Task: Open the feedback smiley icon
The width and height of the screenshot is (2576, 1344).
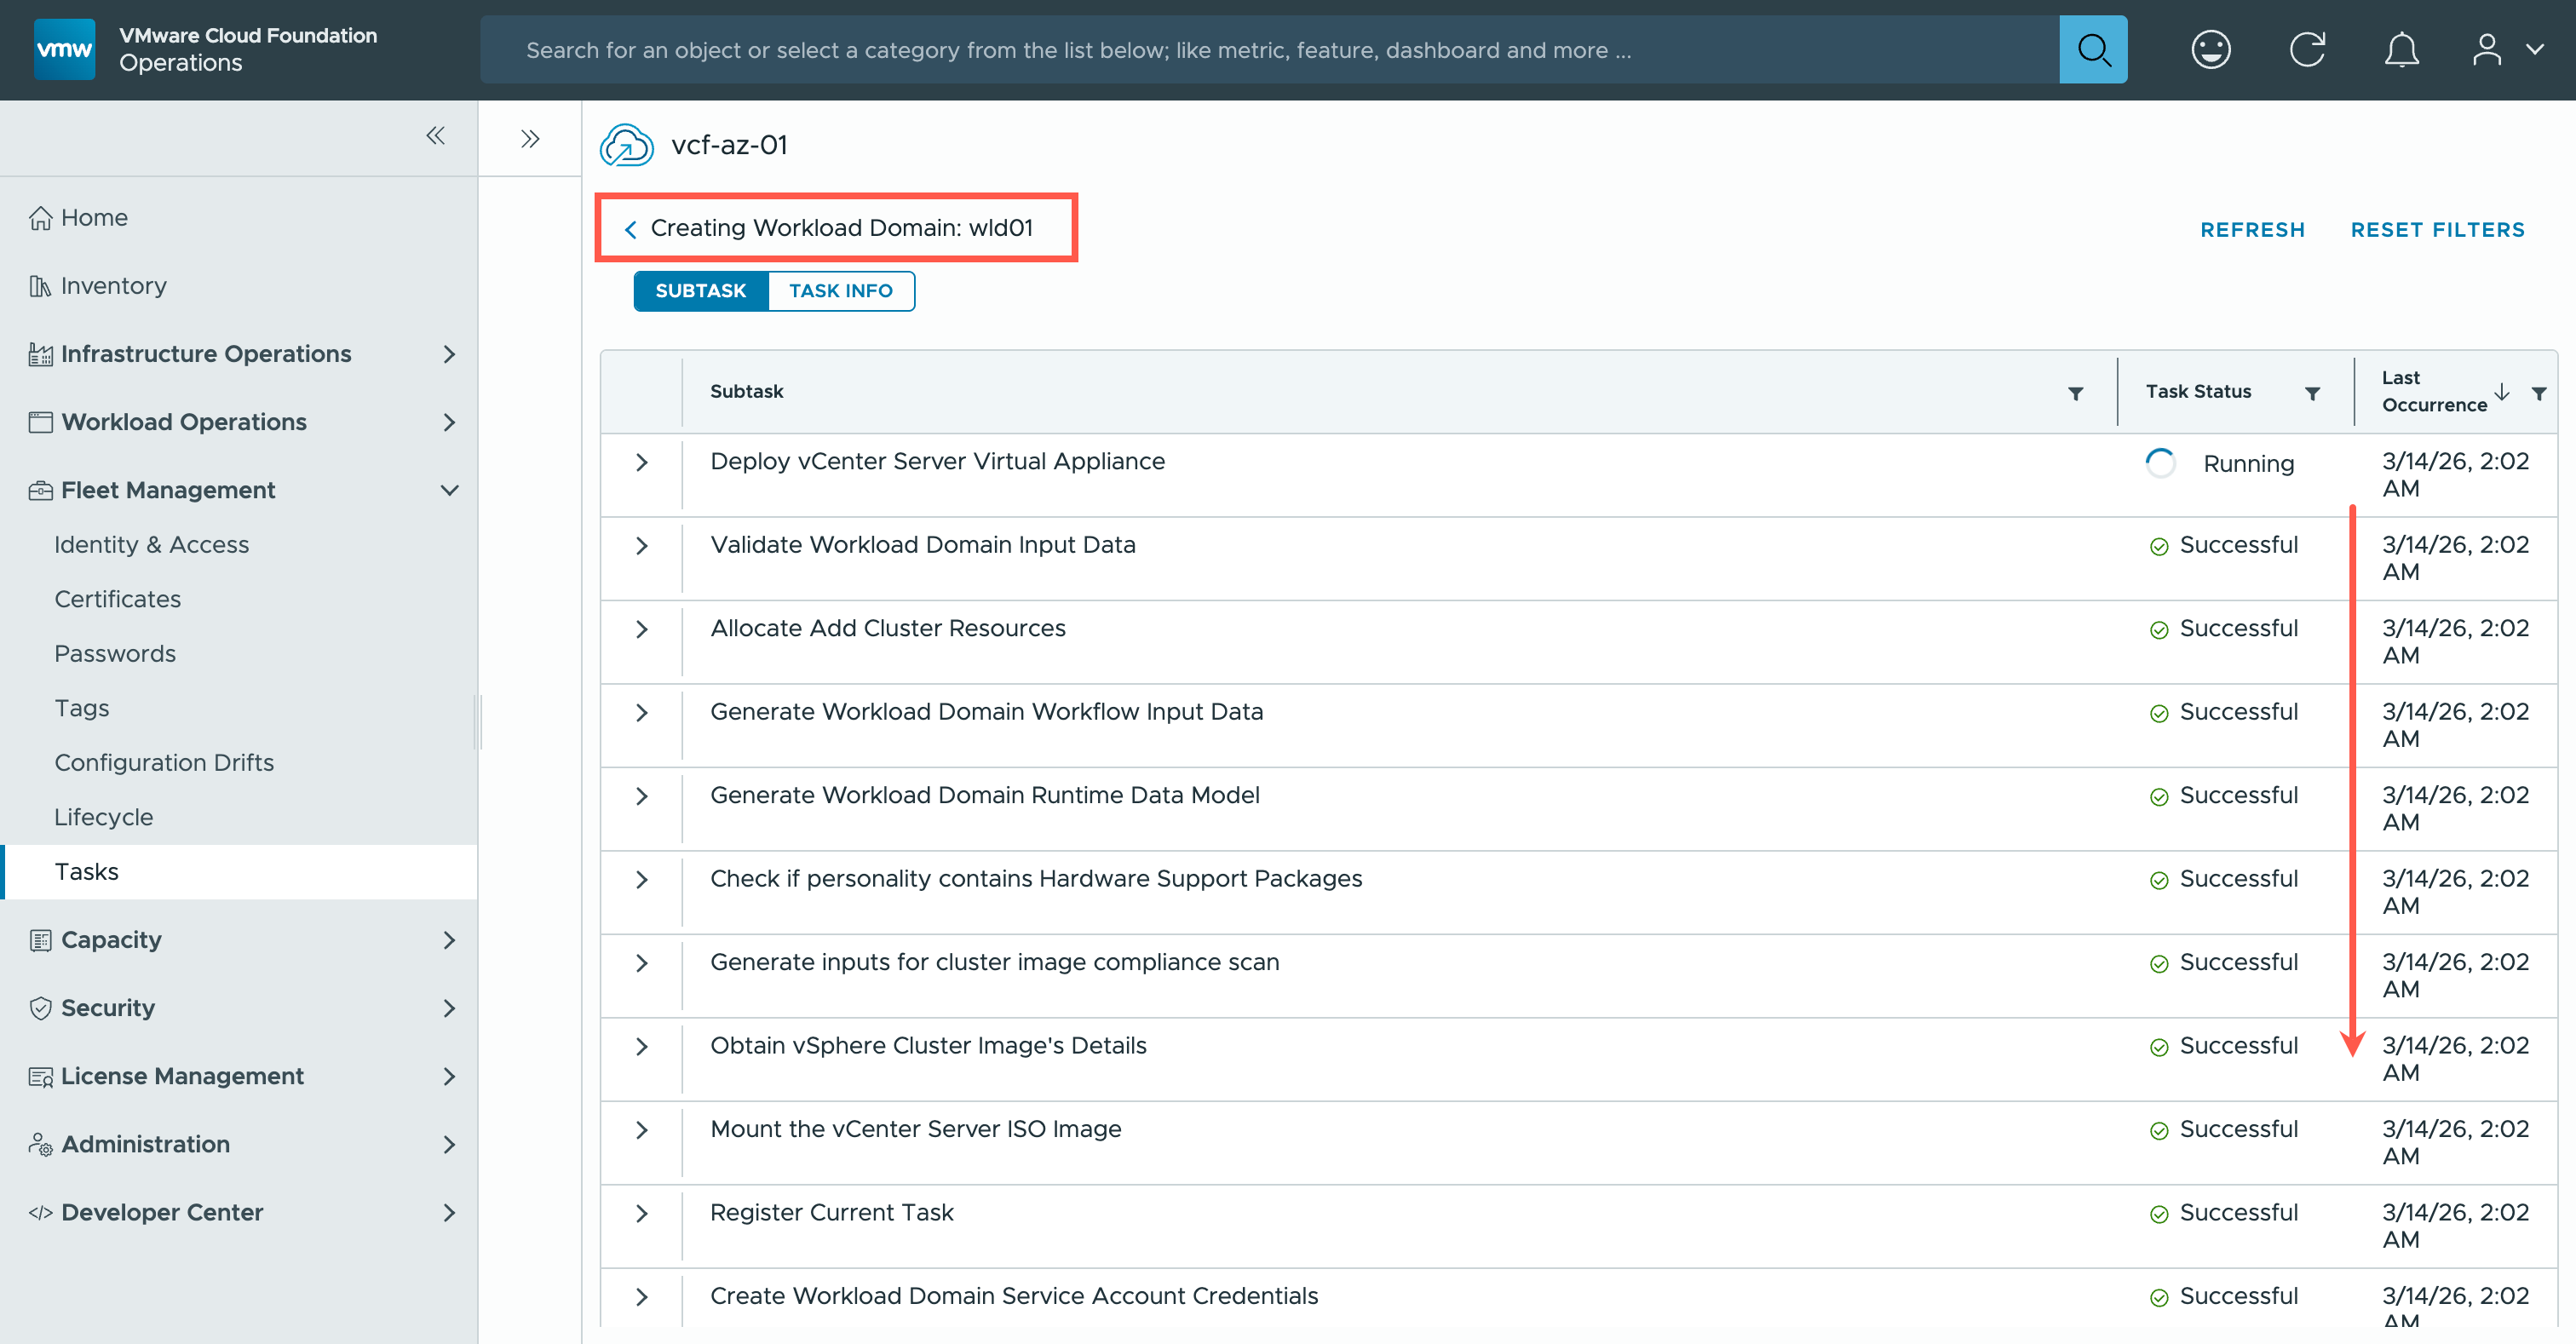Action: 2210,49
